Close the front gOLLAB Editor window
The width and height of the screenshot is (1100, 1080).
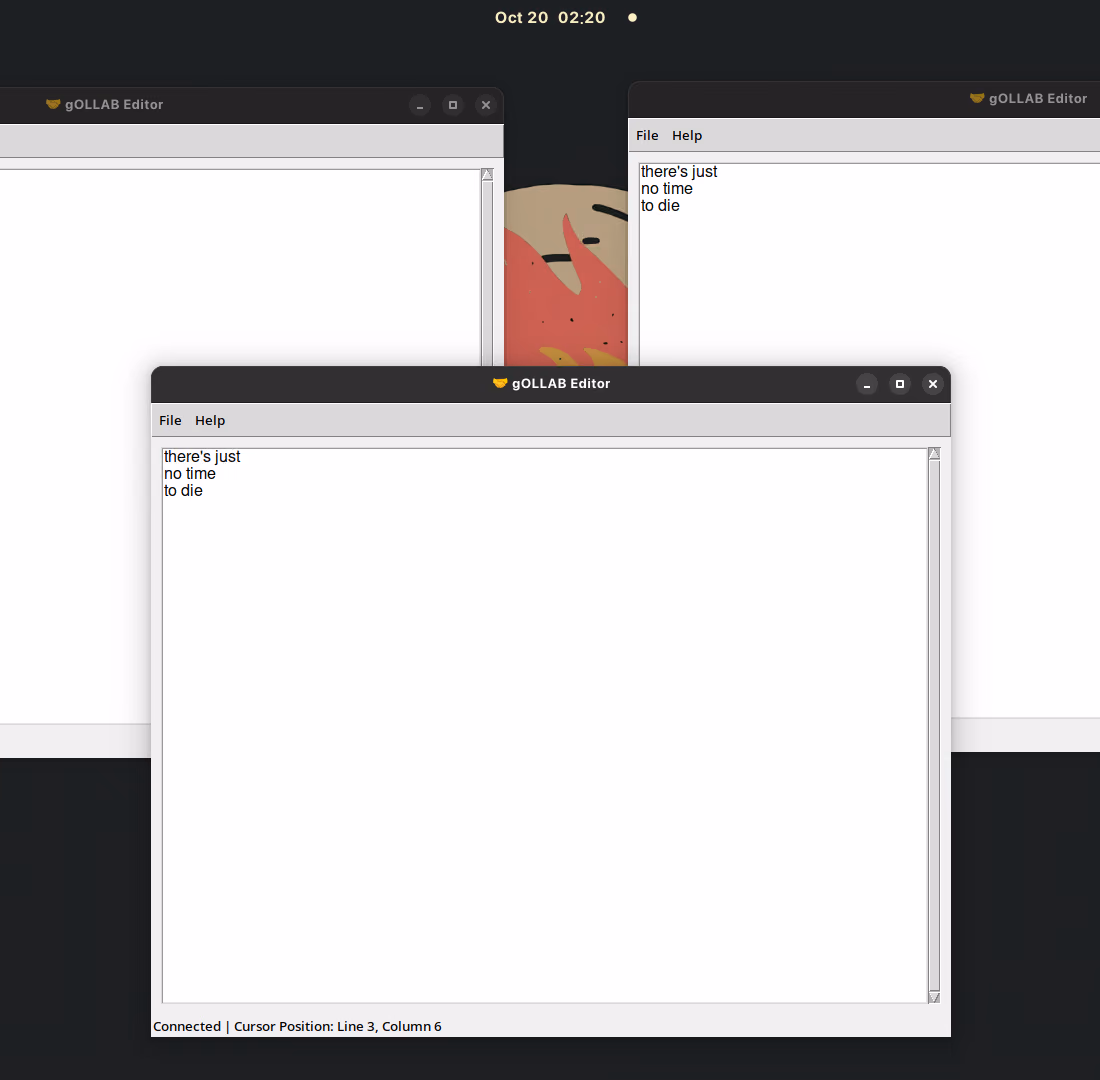[933, 384]
